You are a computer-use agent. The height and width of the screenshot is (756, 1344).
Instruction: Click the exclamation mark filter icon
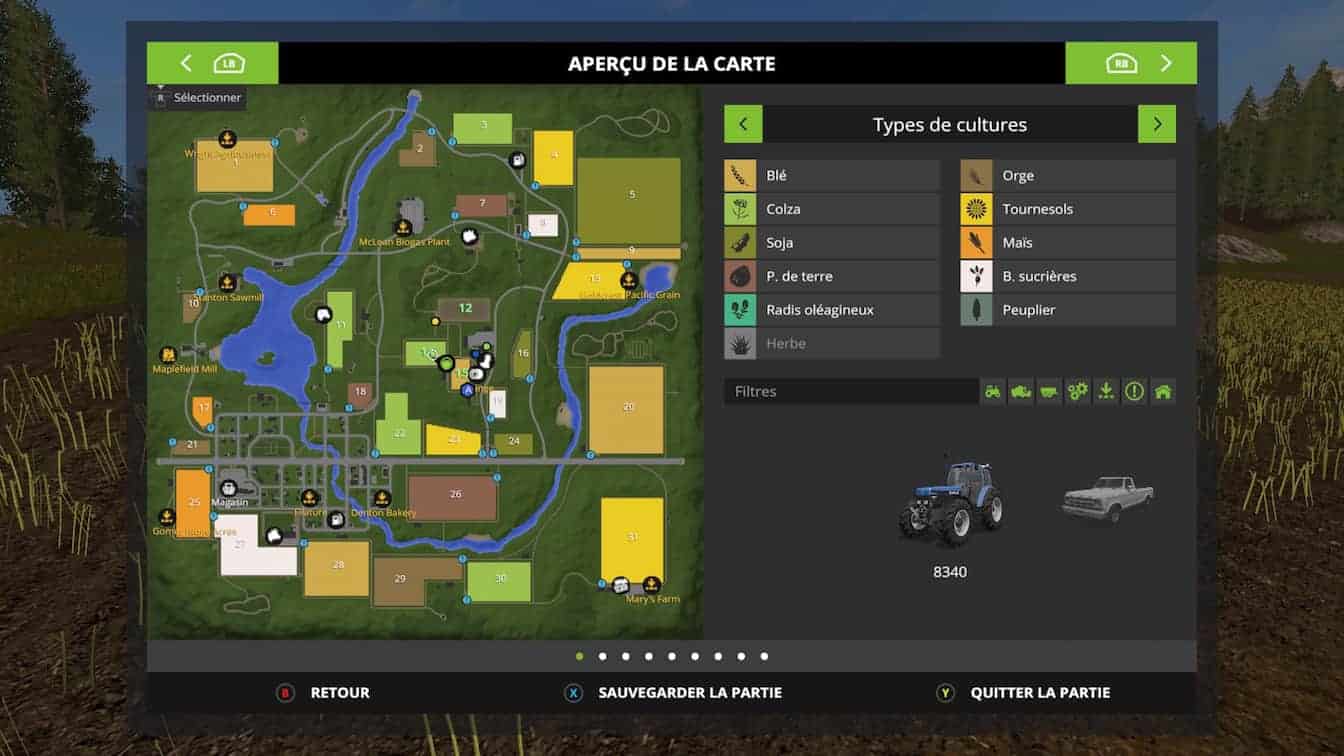[1134, 392]
